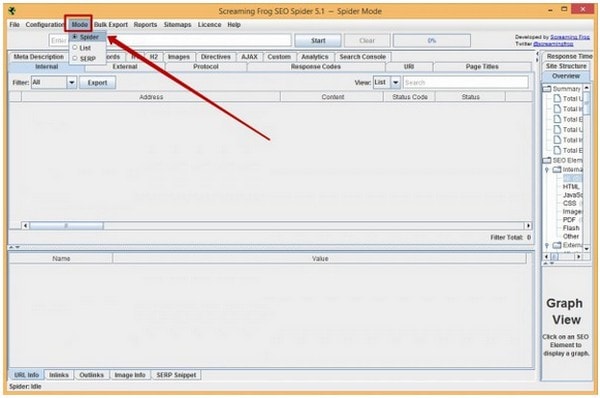Switch to the AJAX tab
This screenshot has height=398, width=600.
(x=249, y=57)
